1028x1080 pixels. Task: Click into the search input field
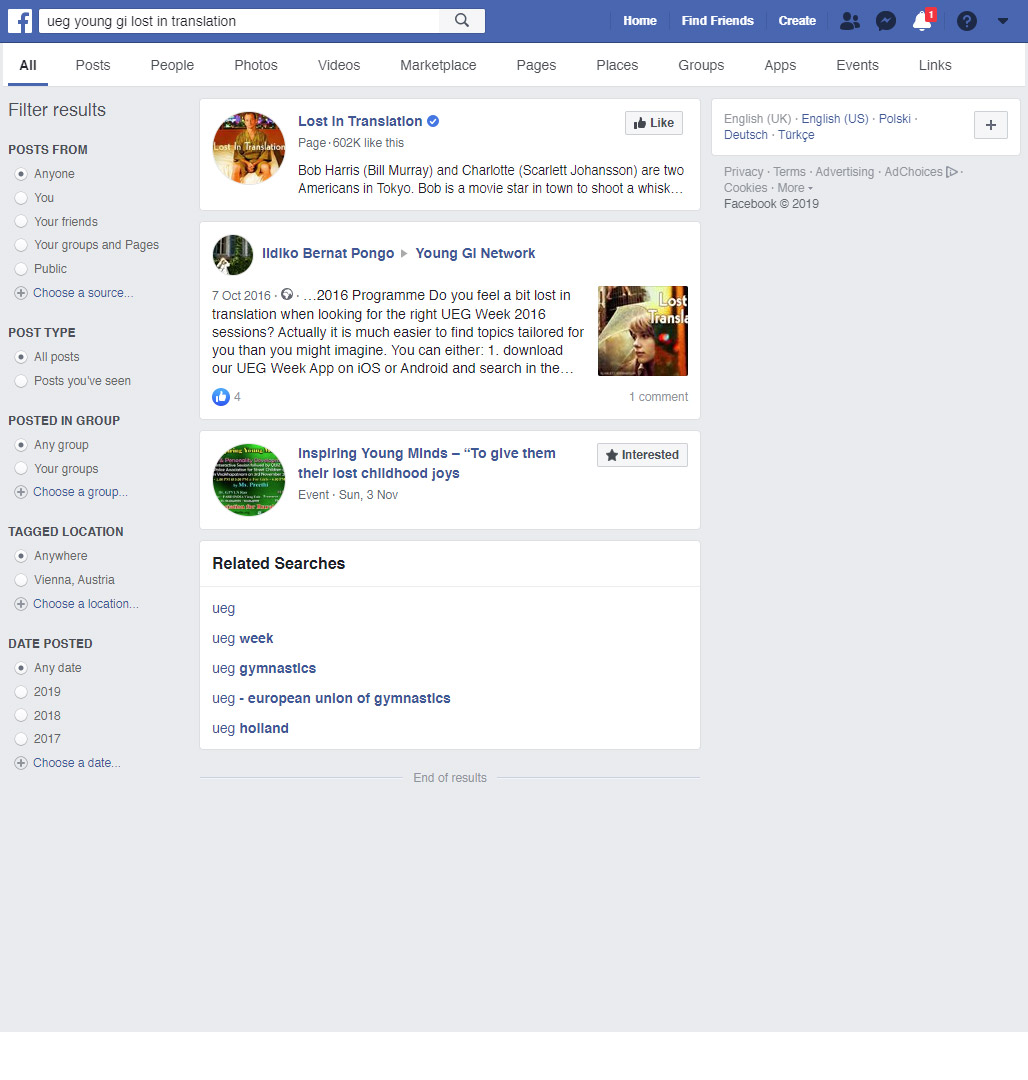coord(240,21)
